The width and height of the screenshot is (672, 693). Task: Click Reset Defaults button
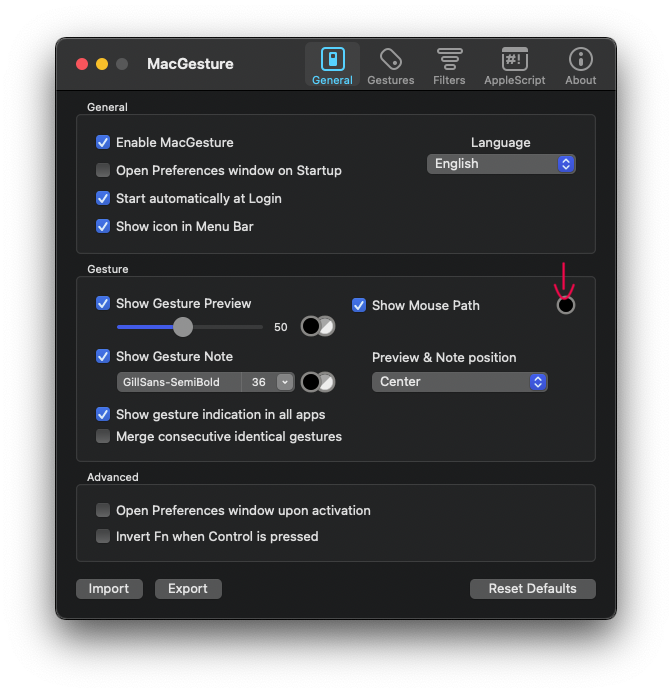533,589
